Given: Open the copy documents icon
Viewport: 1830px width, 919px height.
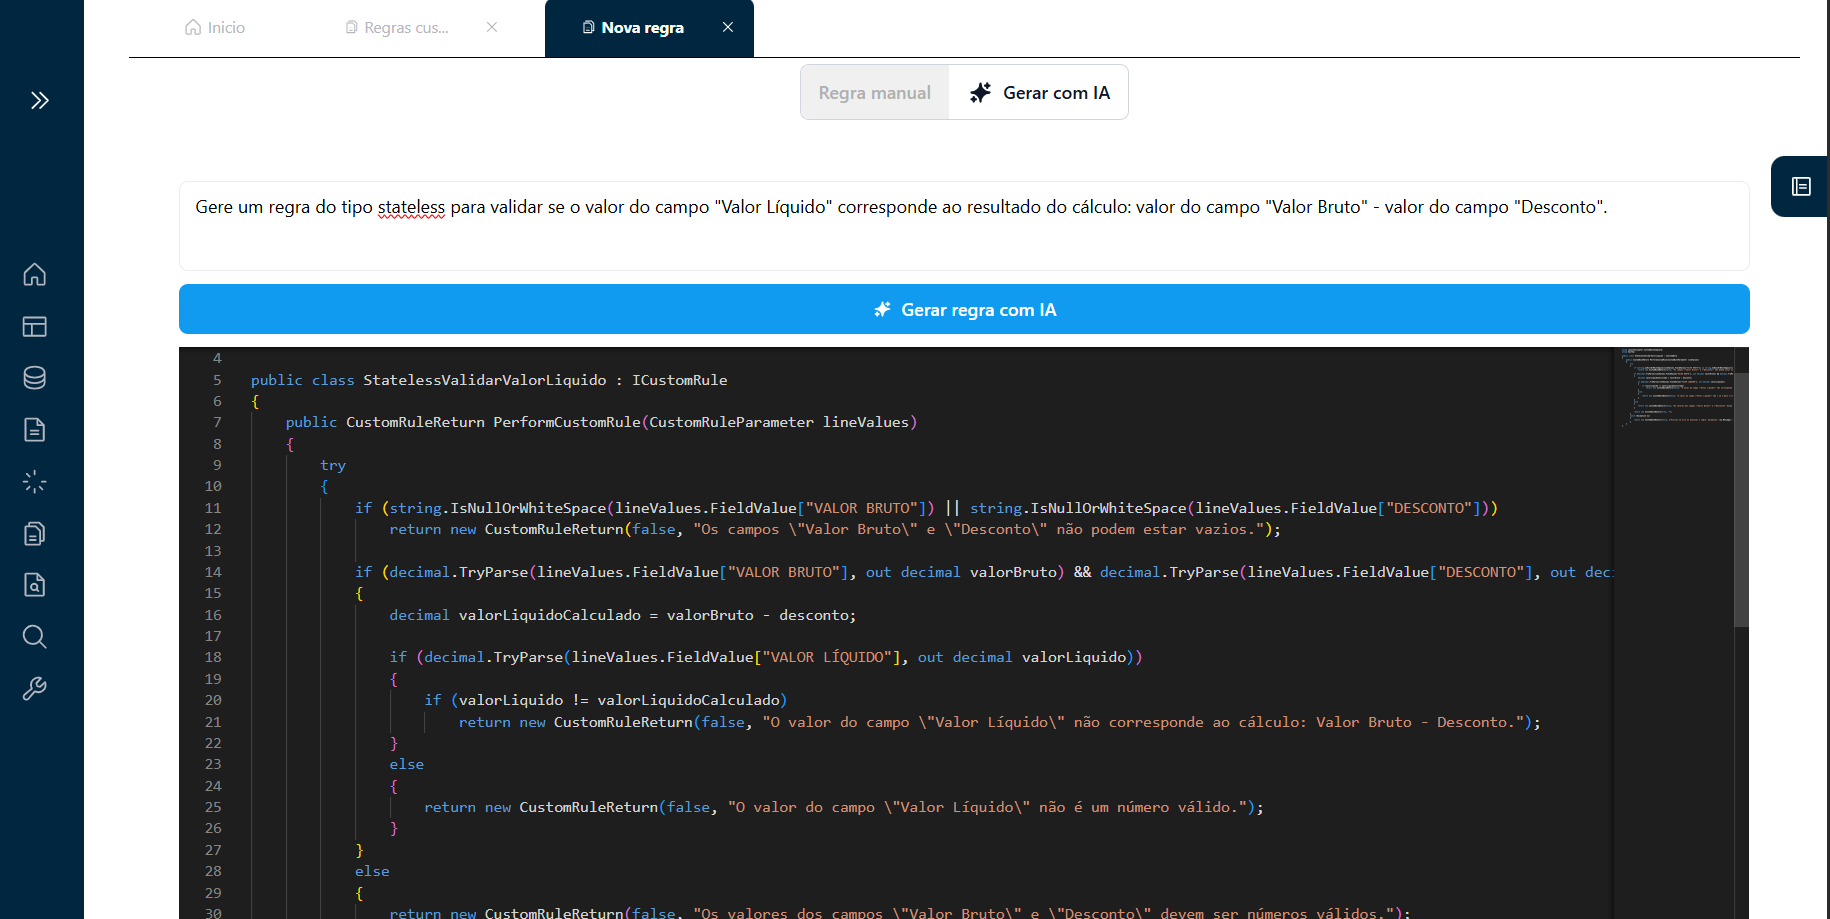Looking at the screenshot, I should (x=34, y=533).
